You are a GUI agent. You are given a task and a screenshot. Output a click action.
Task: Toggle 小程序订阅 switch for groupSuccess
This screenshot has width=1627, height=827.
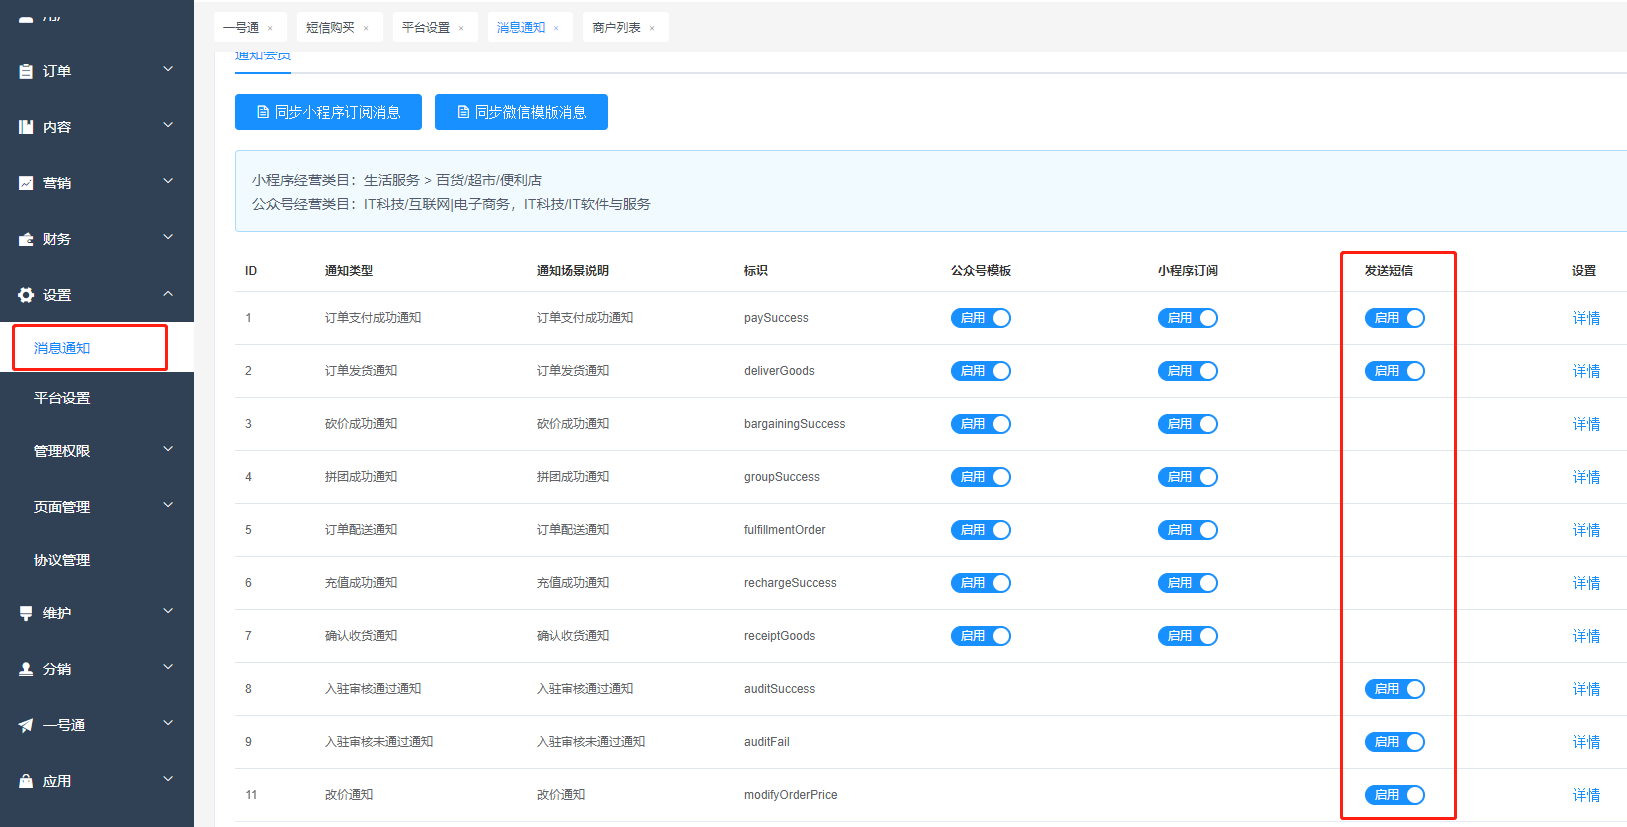click(1188, 477)
